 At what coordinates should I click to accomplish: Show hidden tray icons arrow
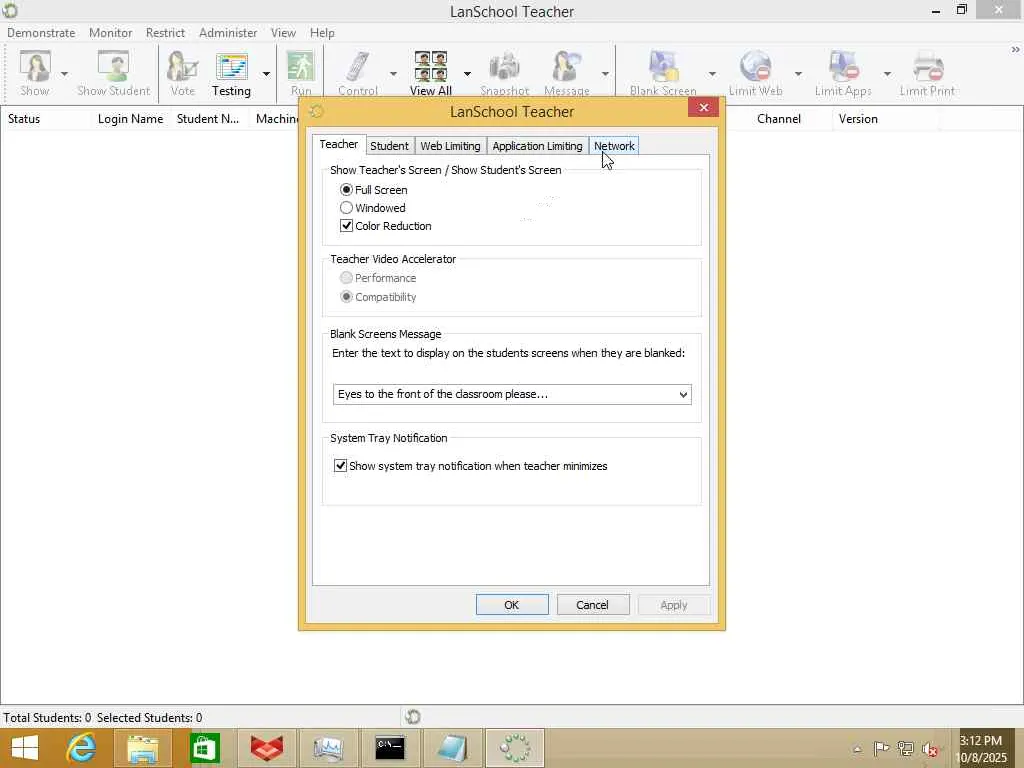pos(857,749)
